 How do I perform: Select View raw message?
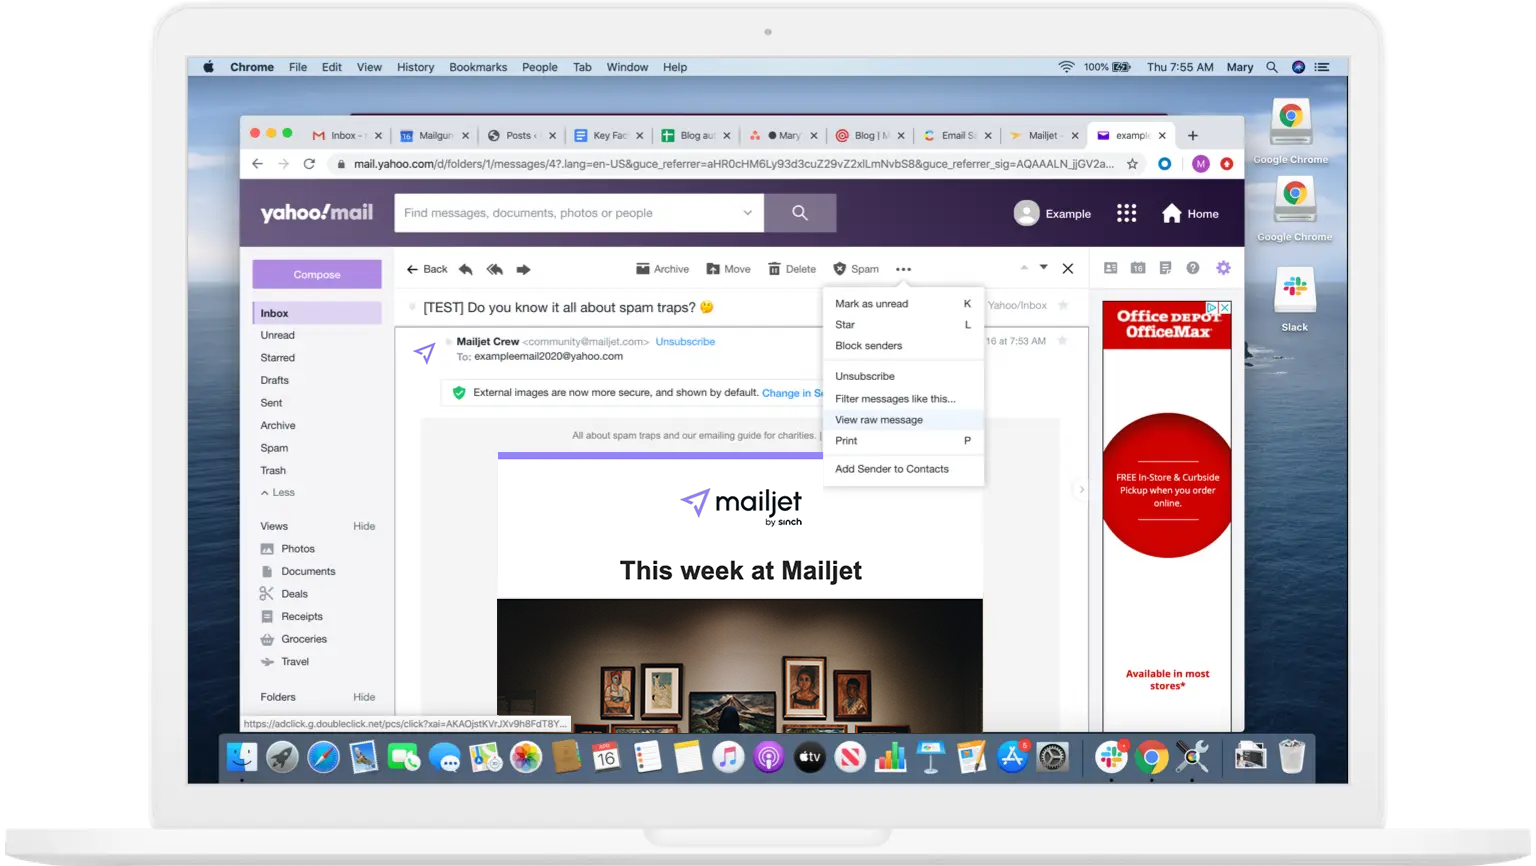(x=903, y=420)
